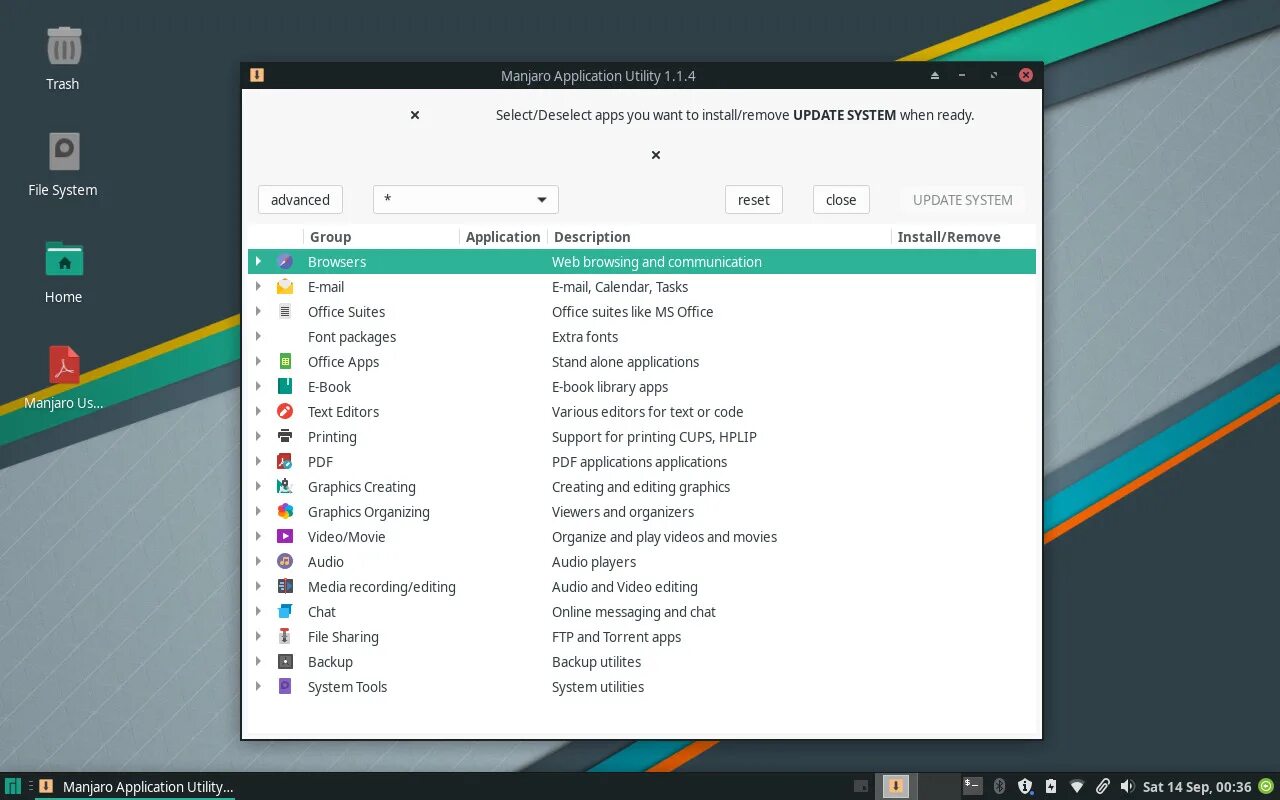1280x800 pixels.
Task: Select 'Online messaging and chat' description
Action: click(634, 612)
